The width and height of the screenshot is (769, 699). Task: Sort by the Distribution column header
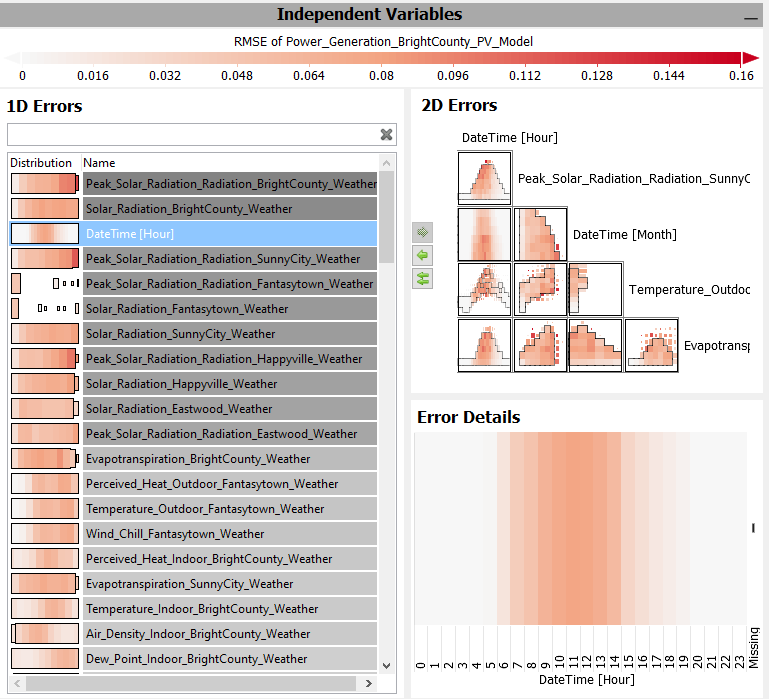(41, 163)
